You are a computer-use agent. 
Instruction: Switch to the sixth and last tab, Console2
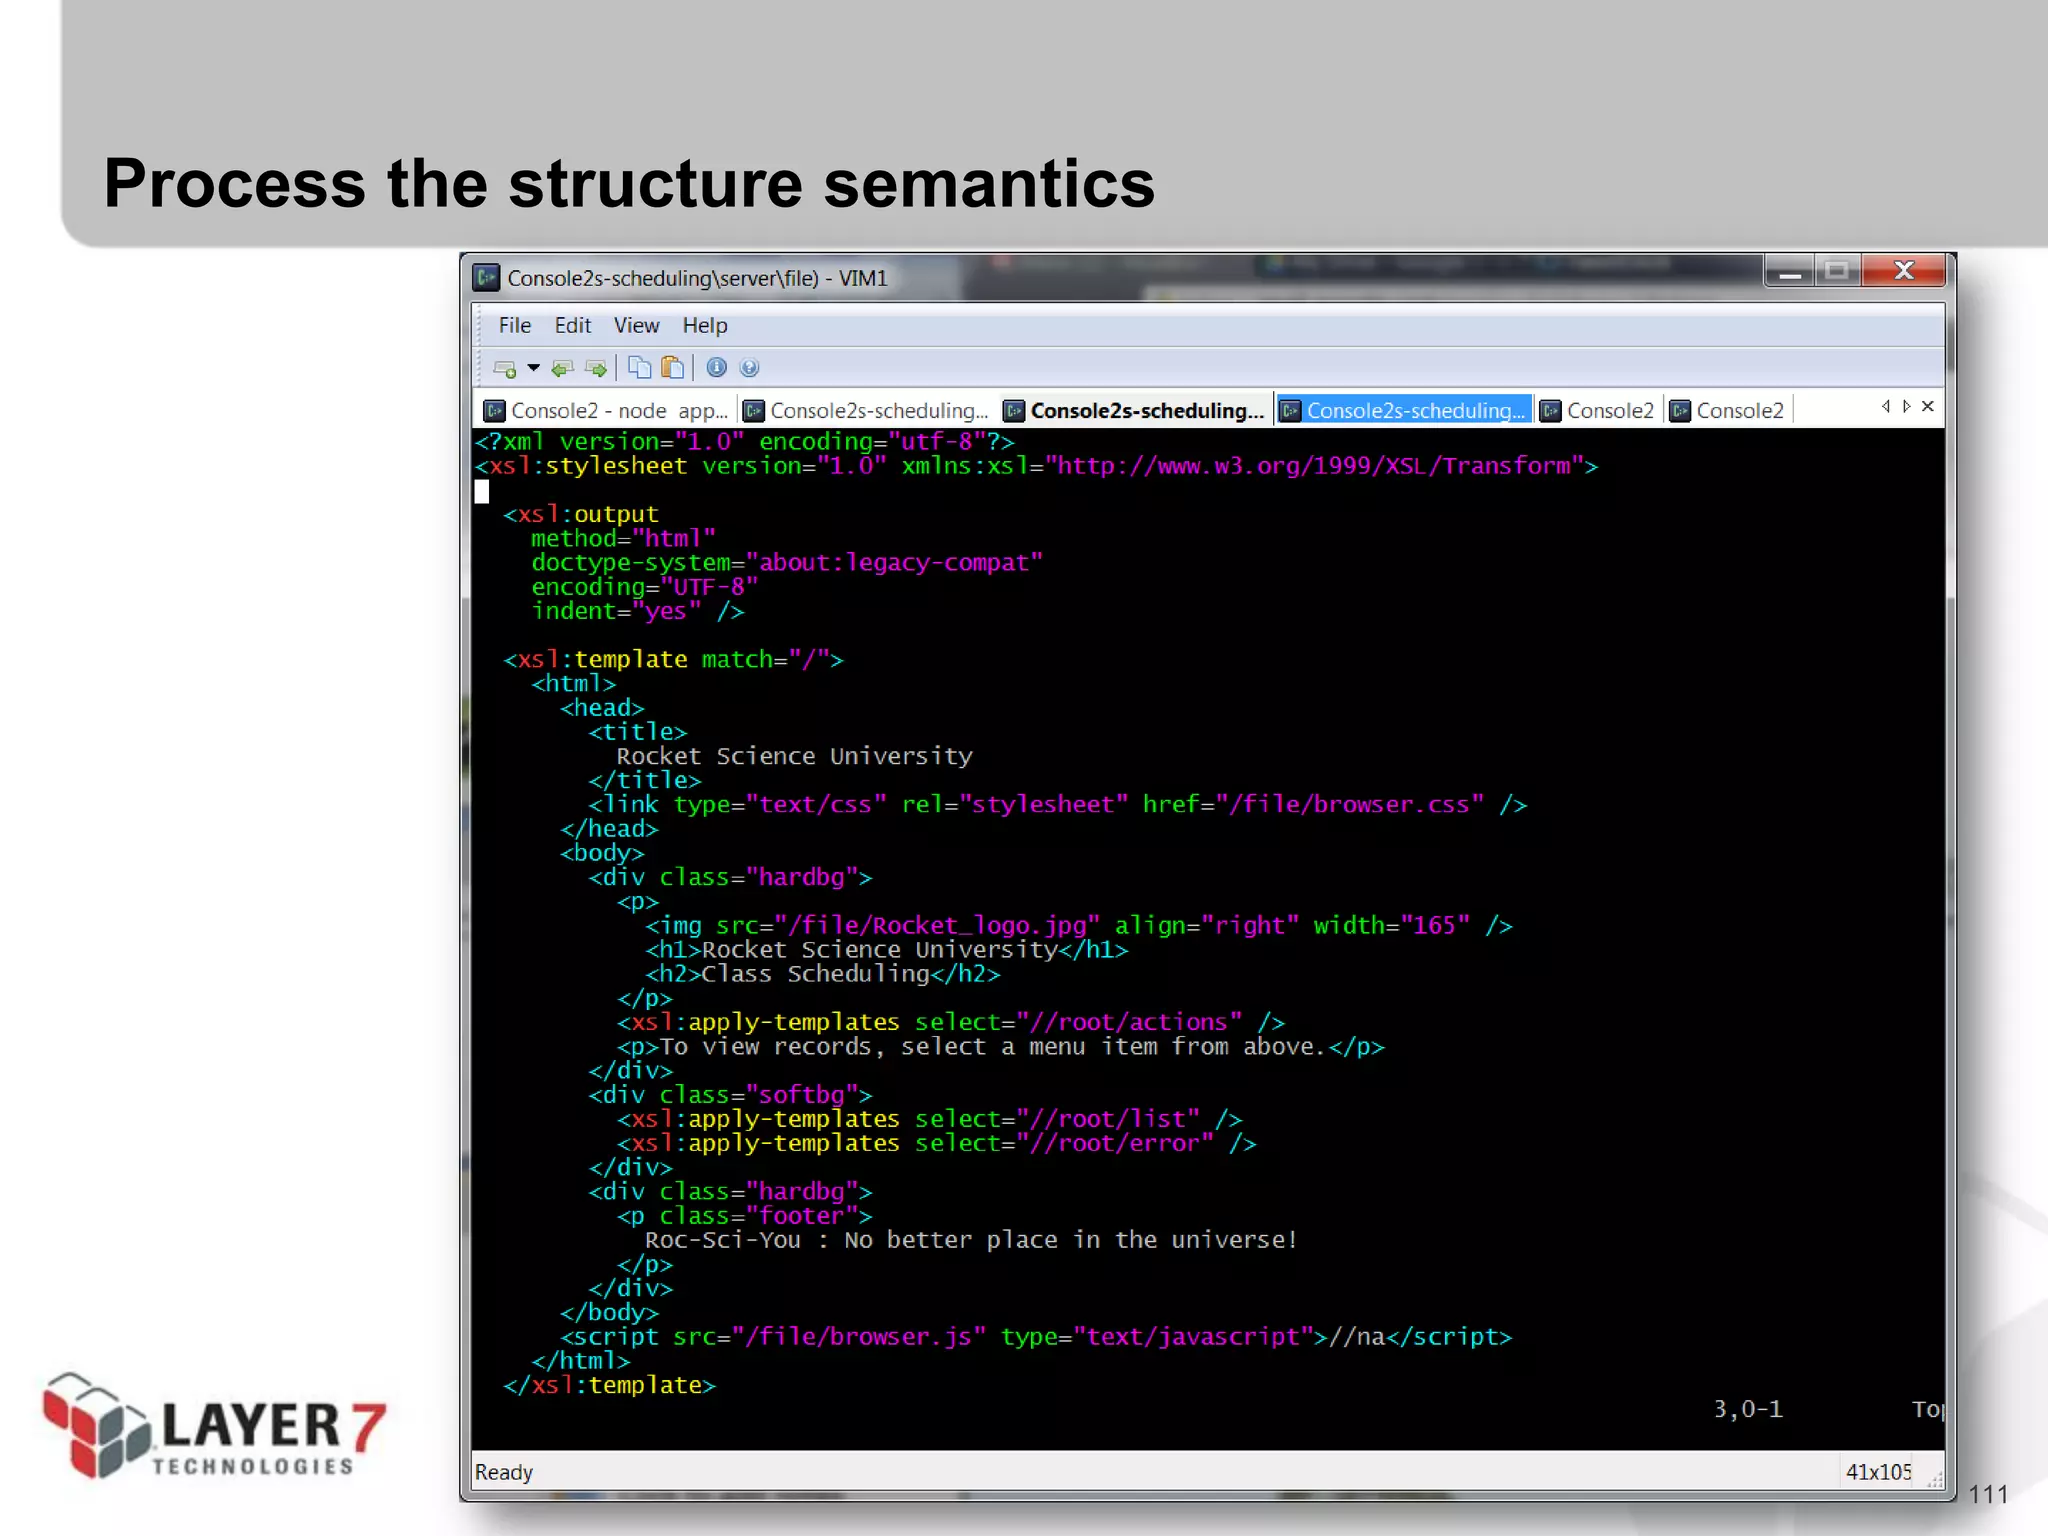(1727, 411)
